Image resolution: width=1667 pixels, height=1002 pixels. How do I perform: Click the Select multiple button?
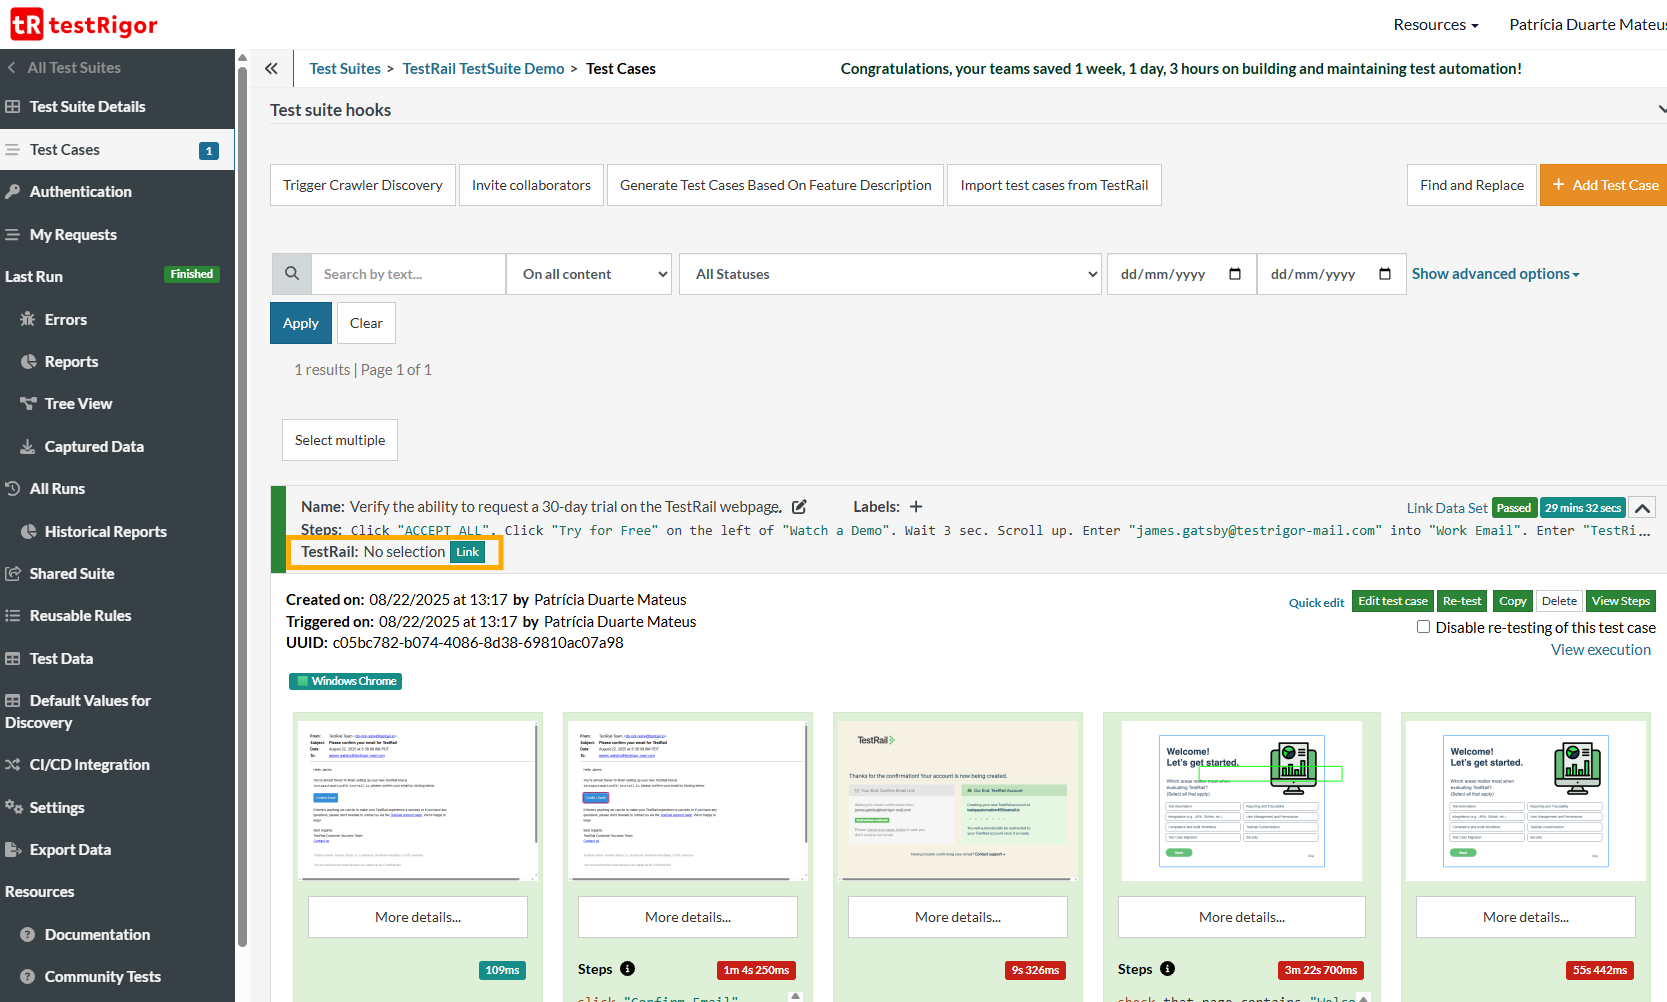[340, 440]
